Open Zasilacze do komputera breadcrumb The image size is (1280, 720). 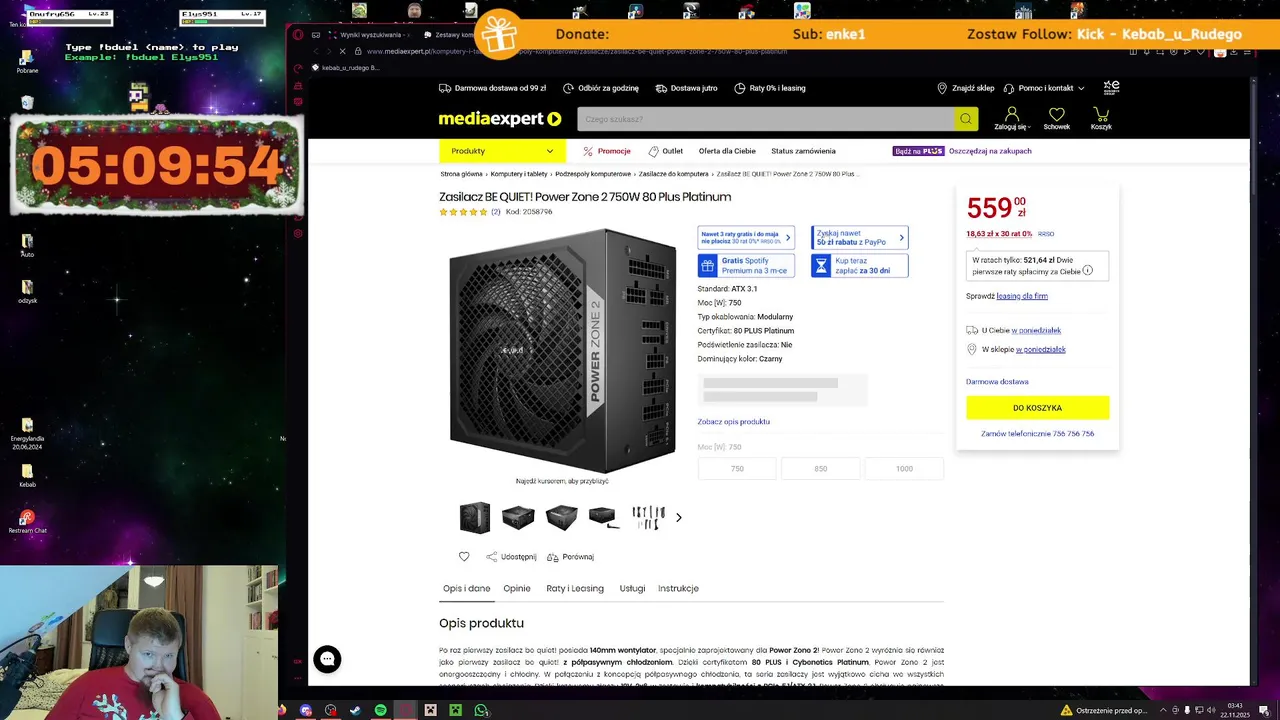(x=673, y=174)
